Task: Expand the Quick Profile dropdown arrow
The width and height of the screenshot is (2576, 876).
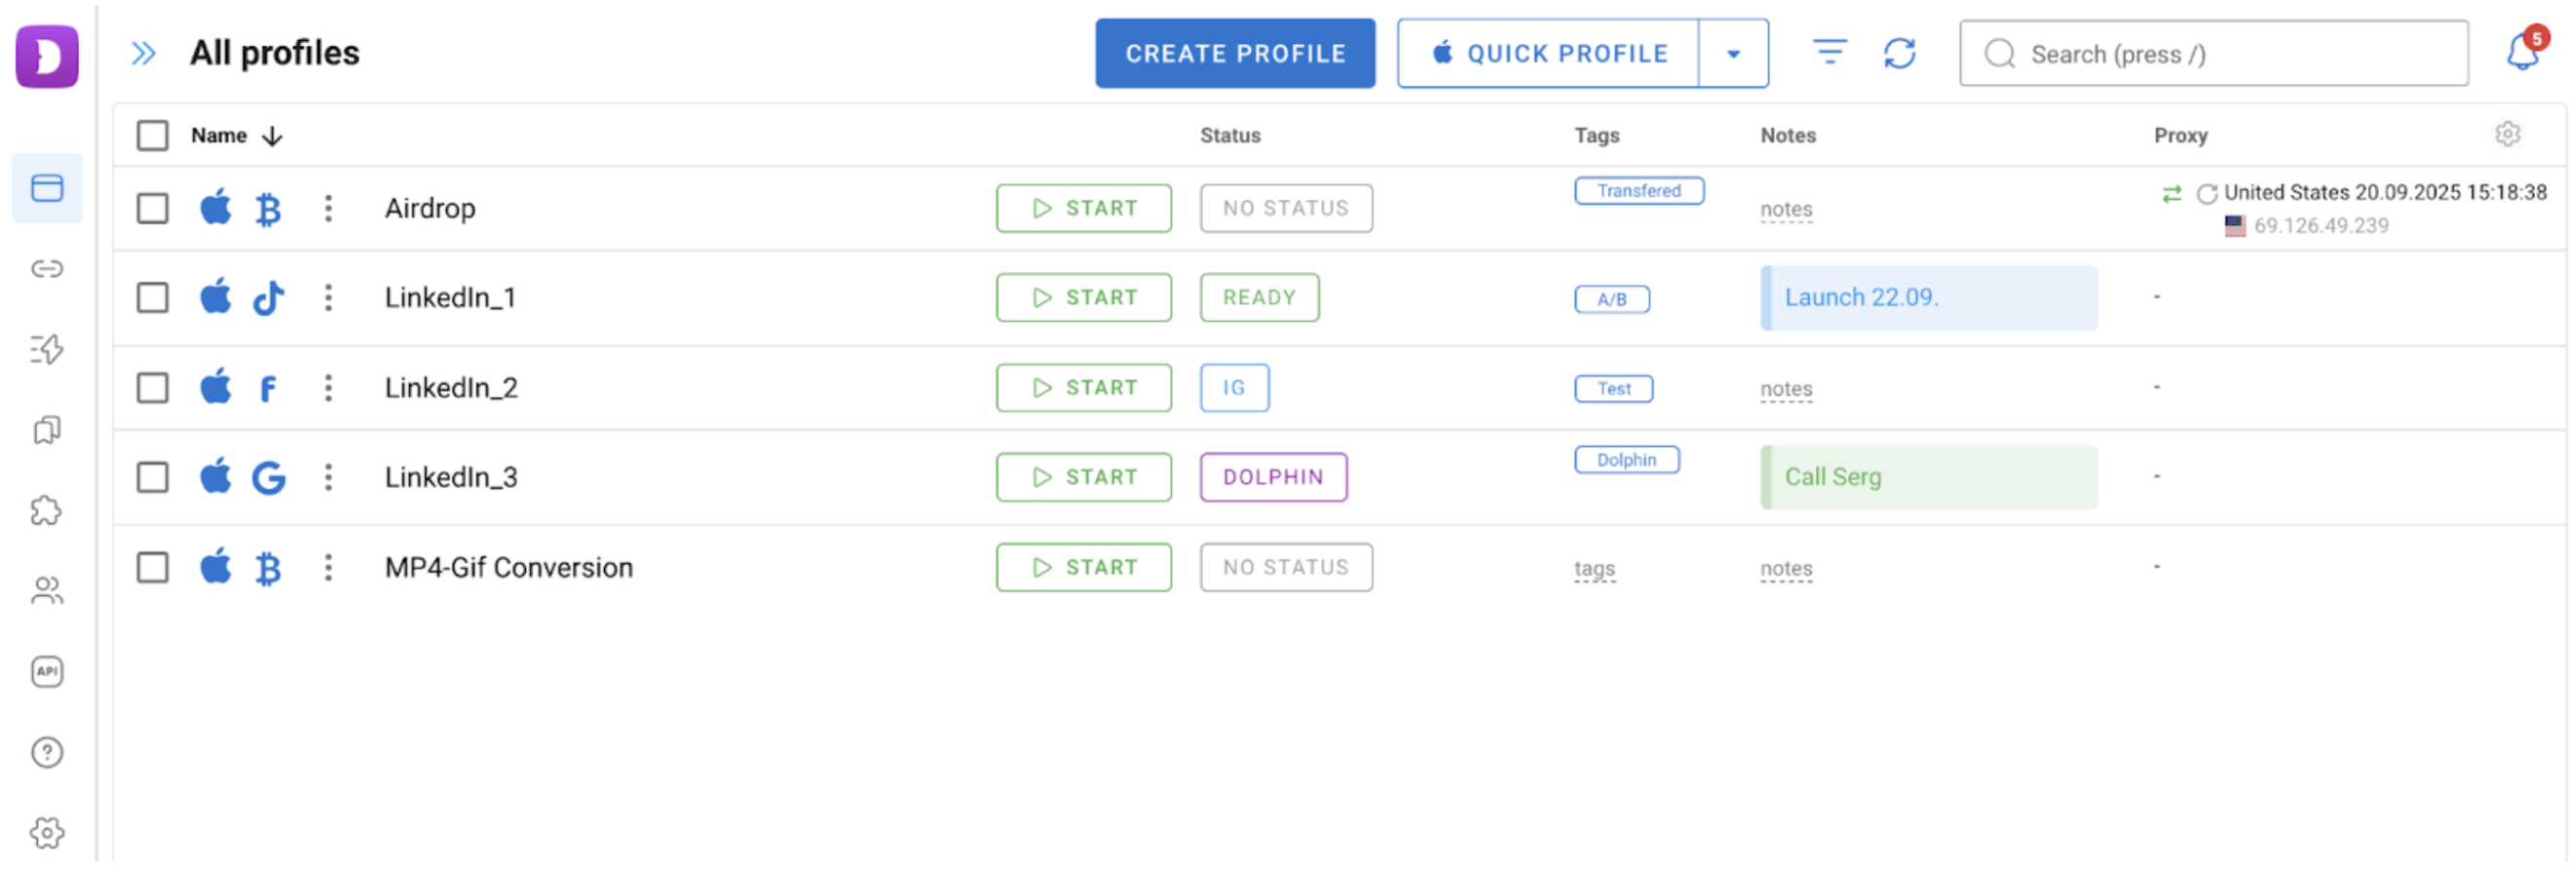Action: click(x=1733, y=54)
